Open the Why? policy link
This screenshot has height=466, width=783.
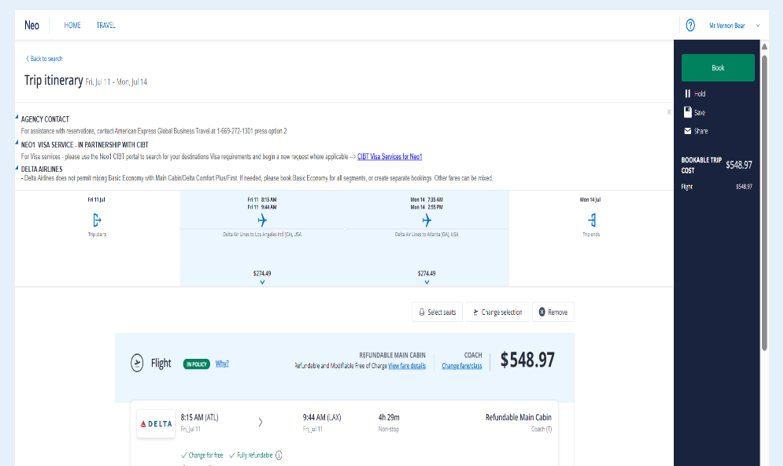click(x=222, y=364)
